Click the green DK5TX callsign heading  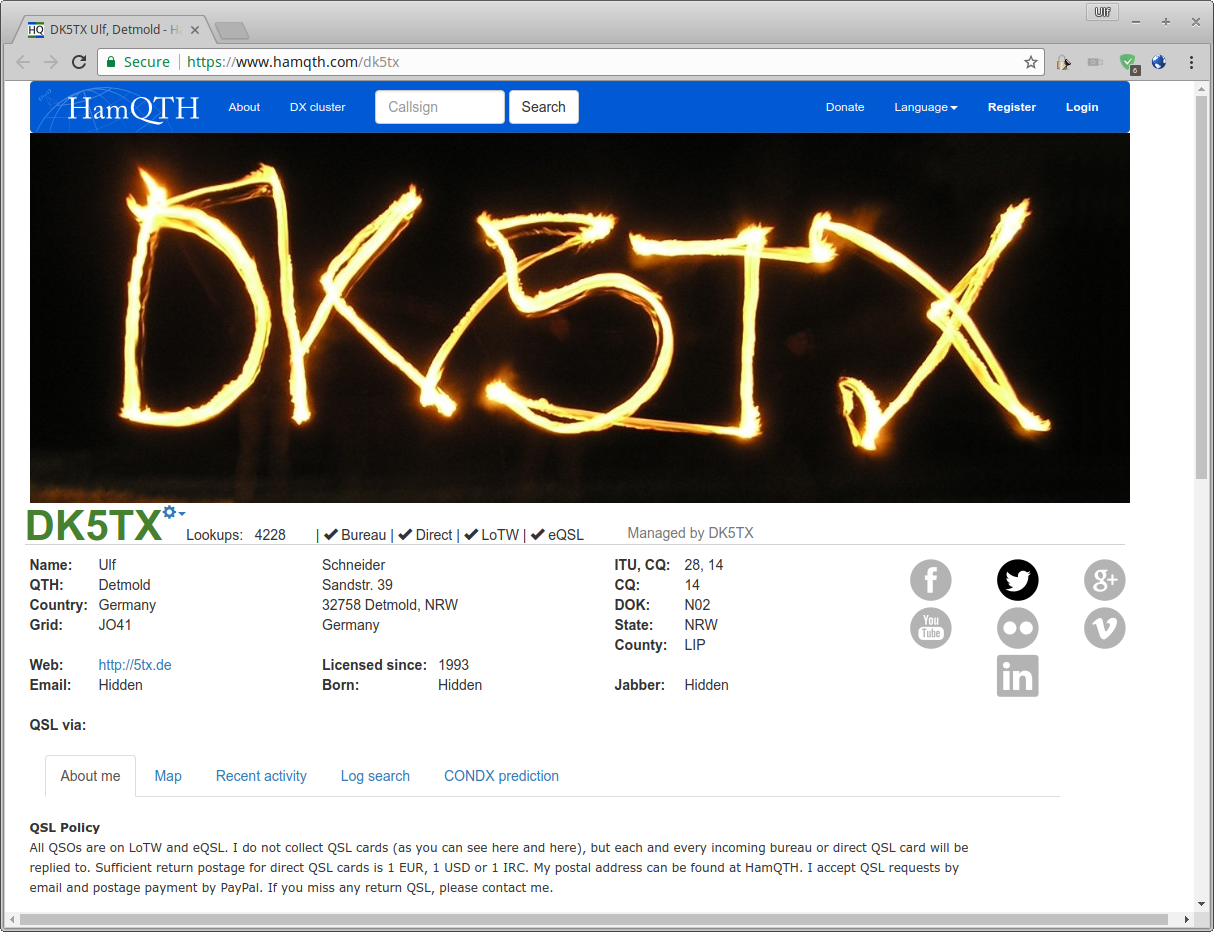tap(94, 525)
